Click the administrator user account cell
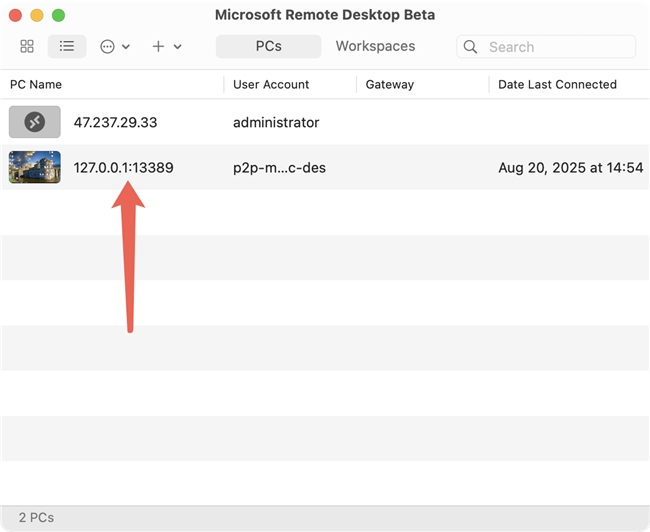Image resolution: width=650 pixels, height=532 pixels. click(276, 122)
